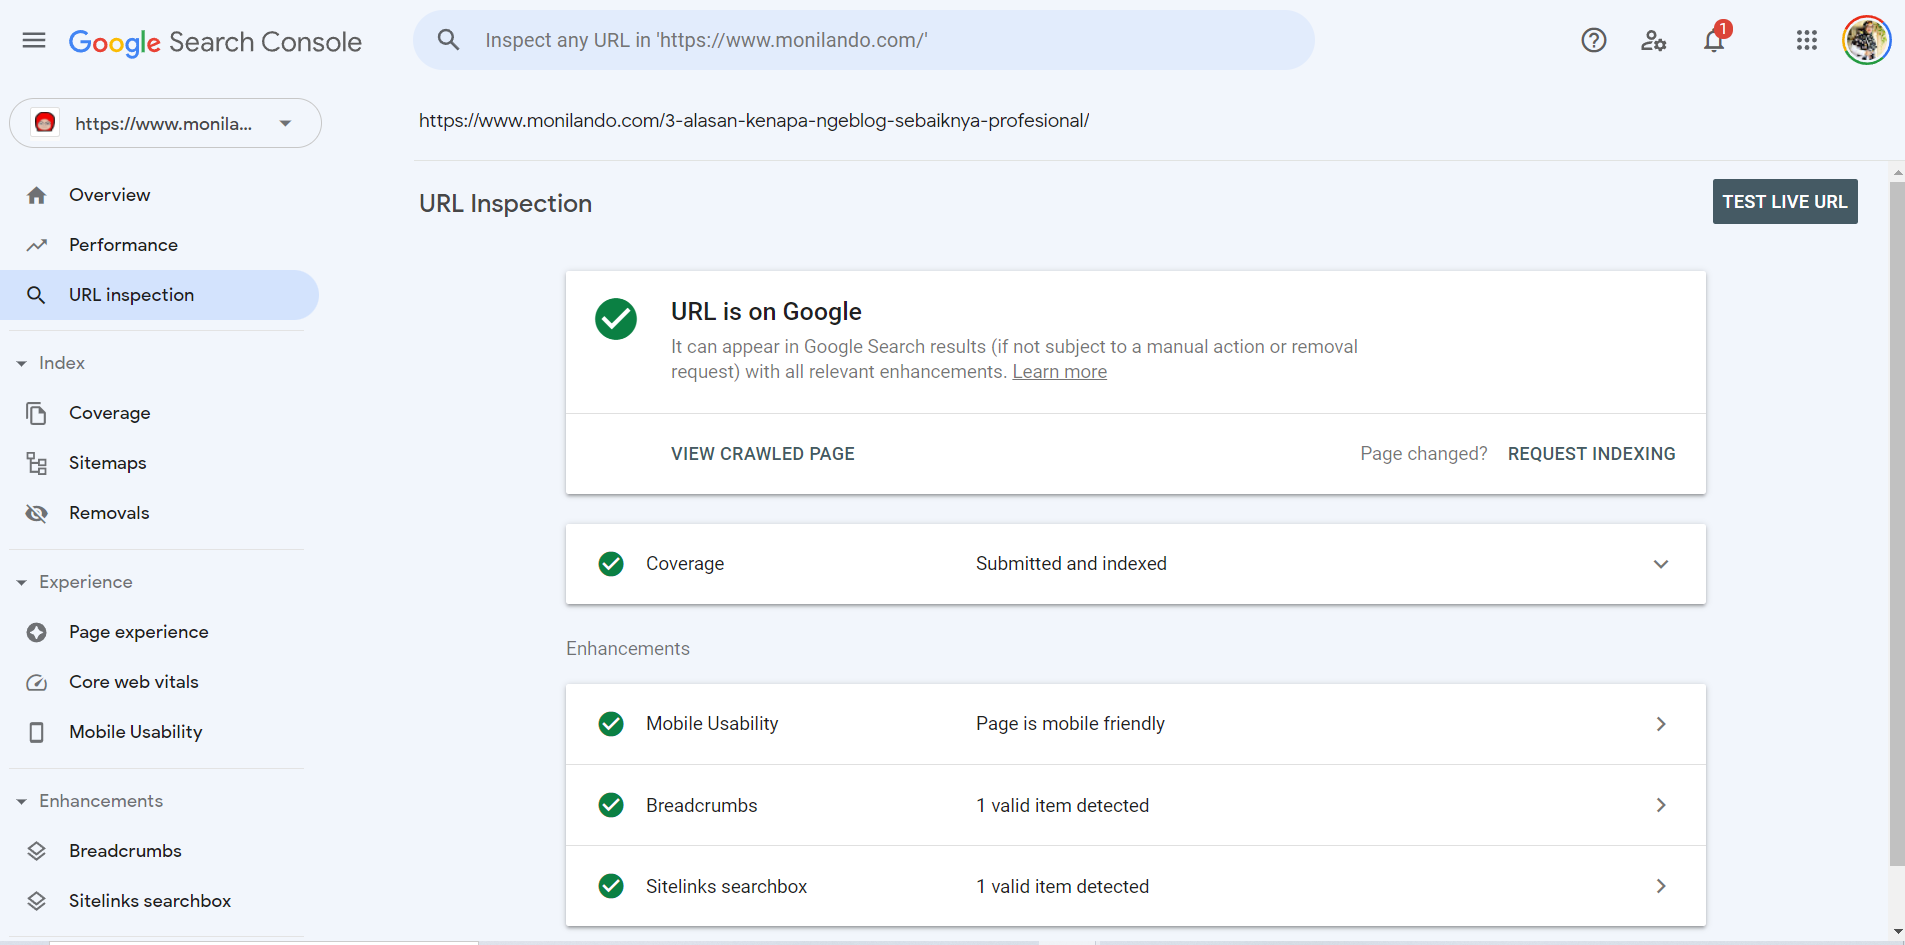Click the TEST LIVE URL button
Viewport: 1905px width, 945px height.
coord(1784,202)
